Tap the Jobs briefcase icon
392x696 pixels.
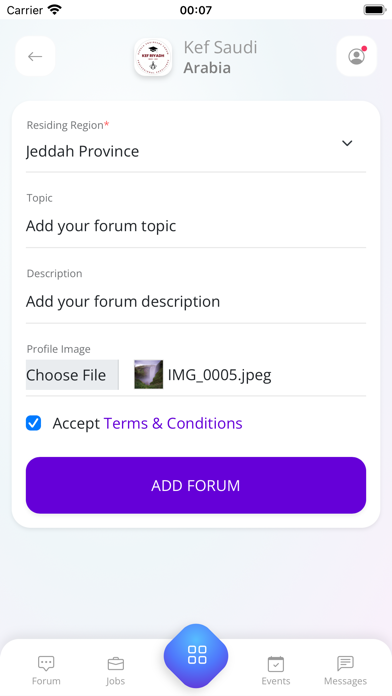[116, 664]
